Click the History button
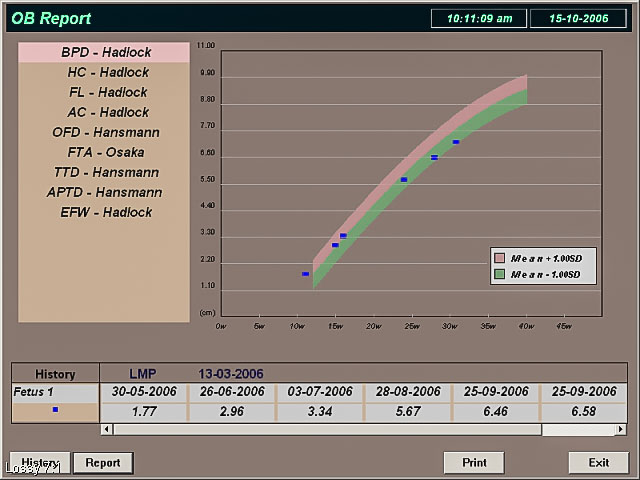 (40, 463)
